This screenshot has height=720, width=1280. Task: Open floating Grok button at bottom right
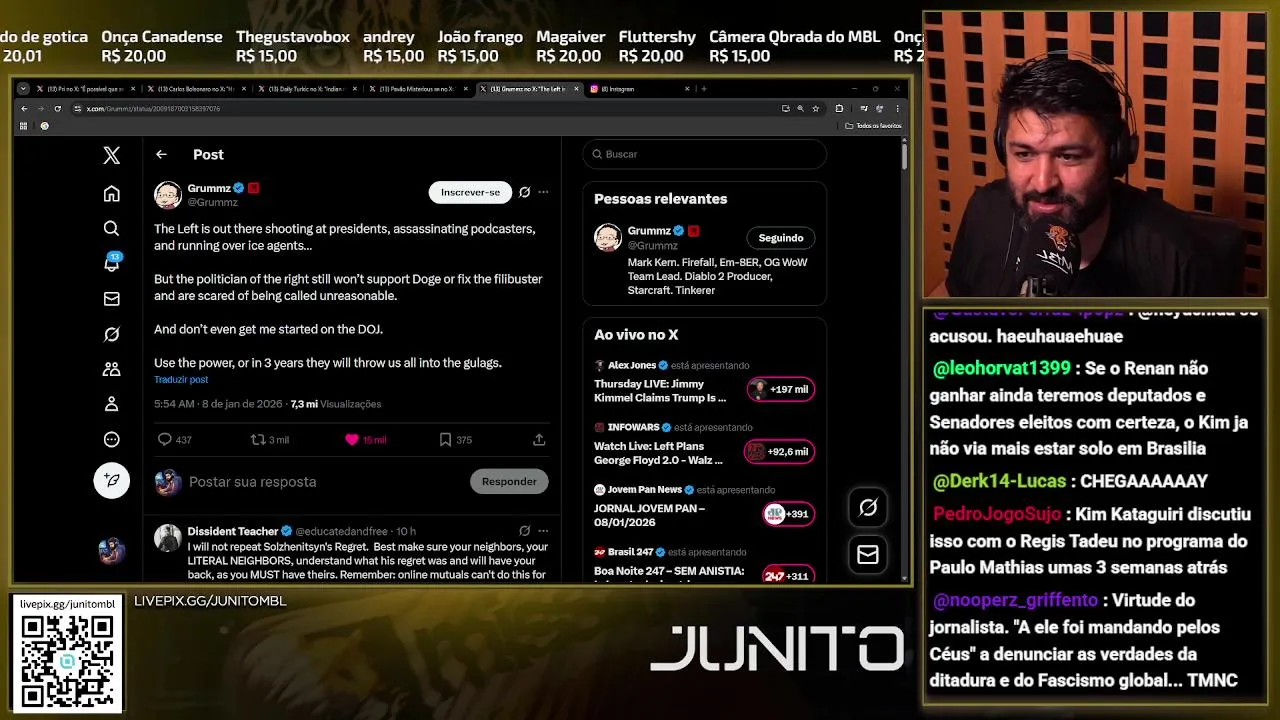coord(868,507)
